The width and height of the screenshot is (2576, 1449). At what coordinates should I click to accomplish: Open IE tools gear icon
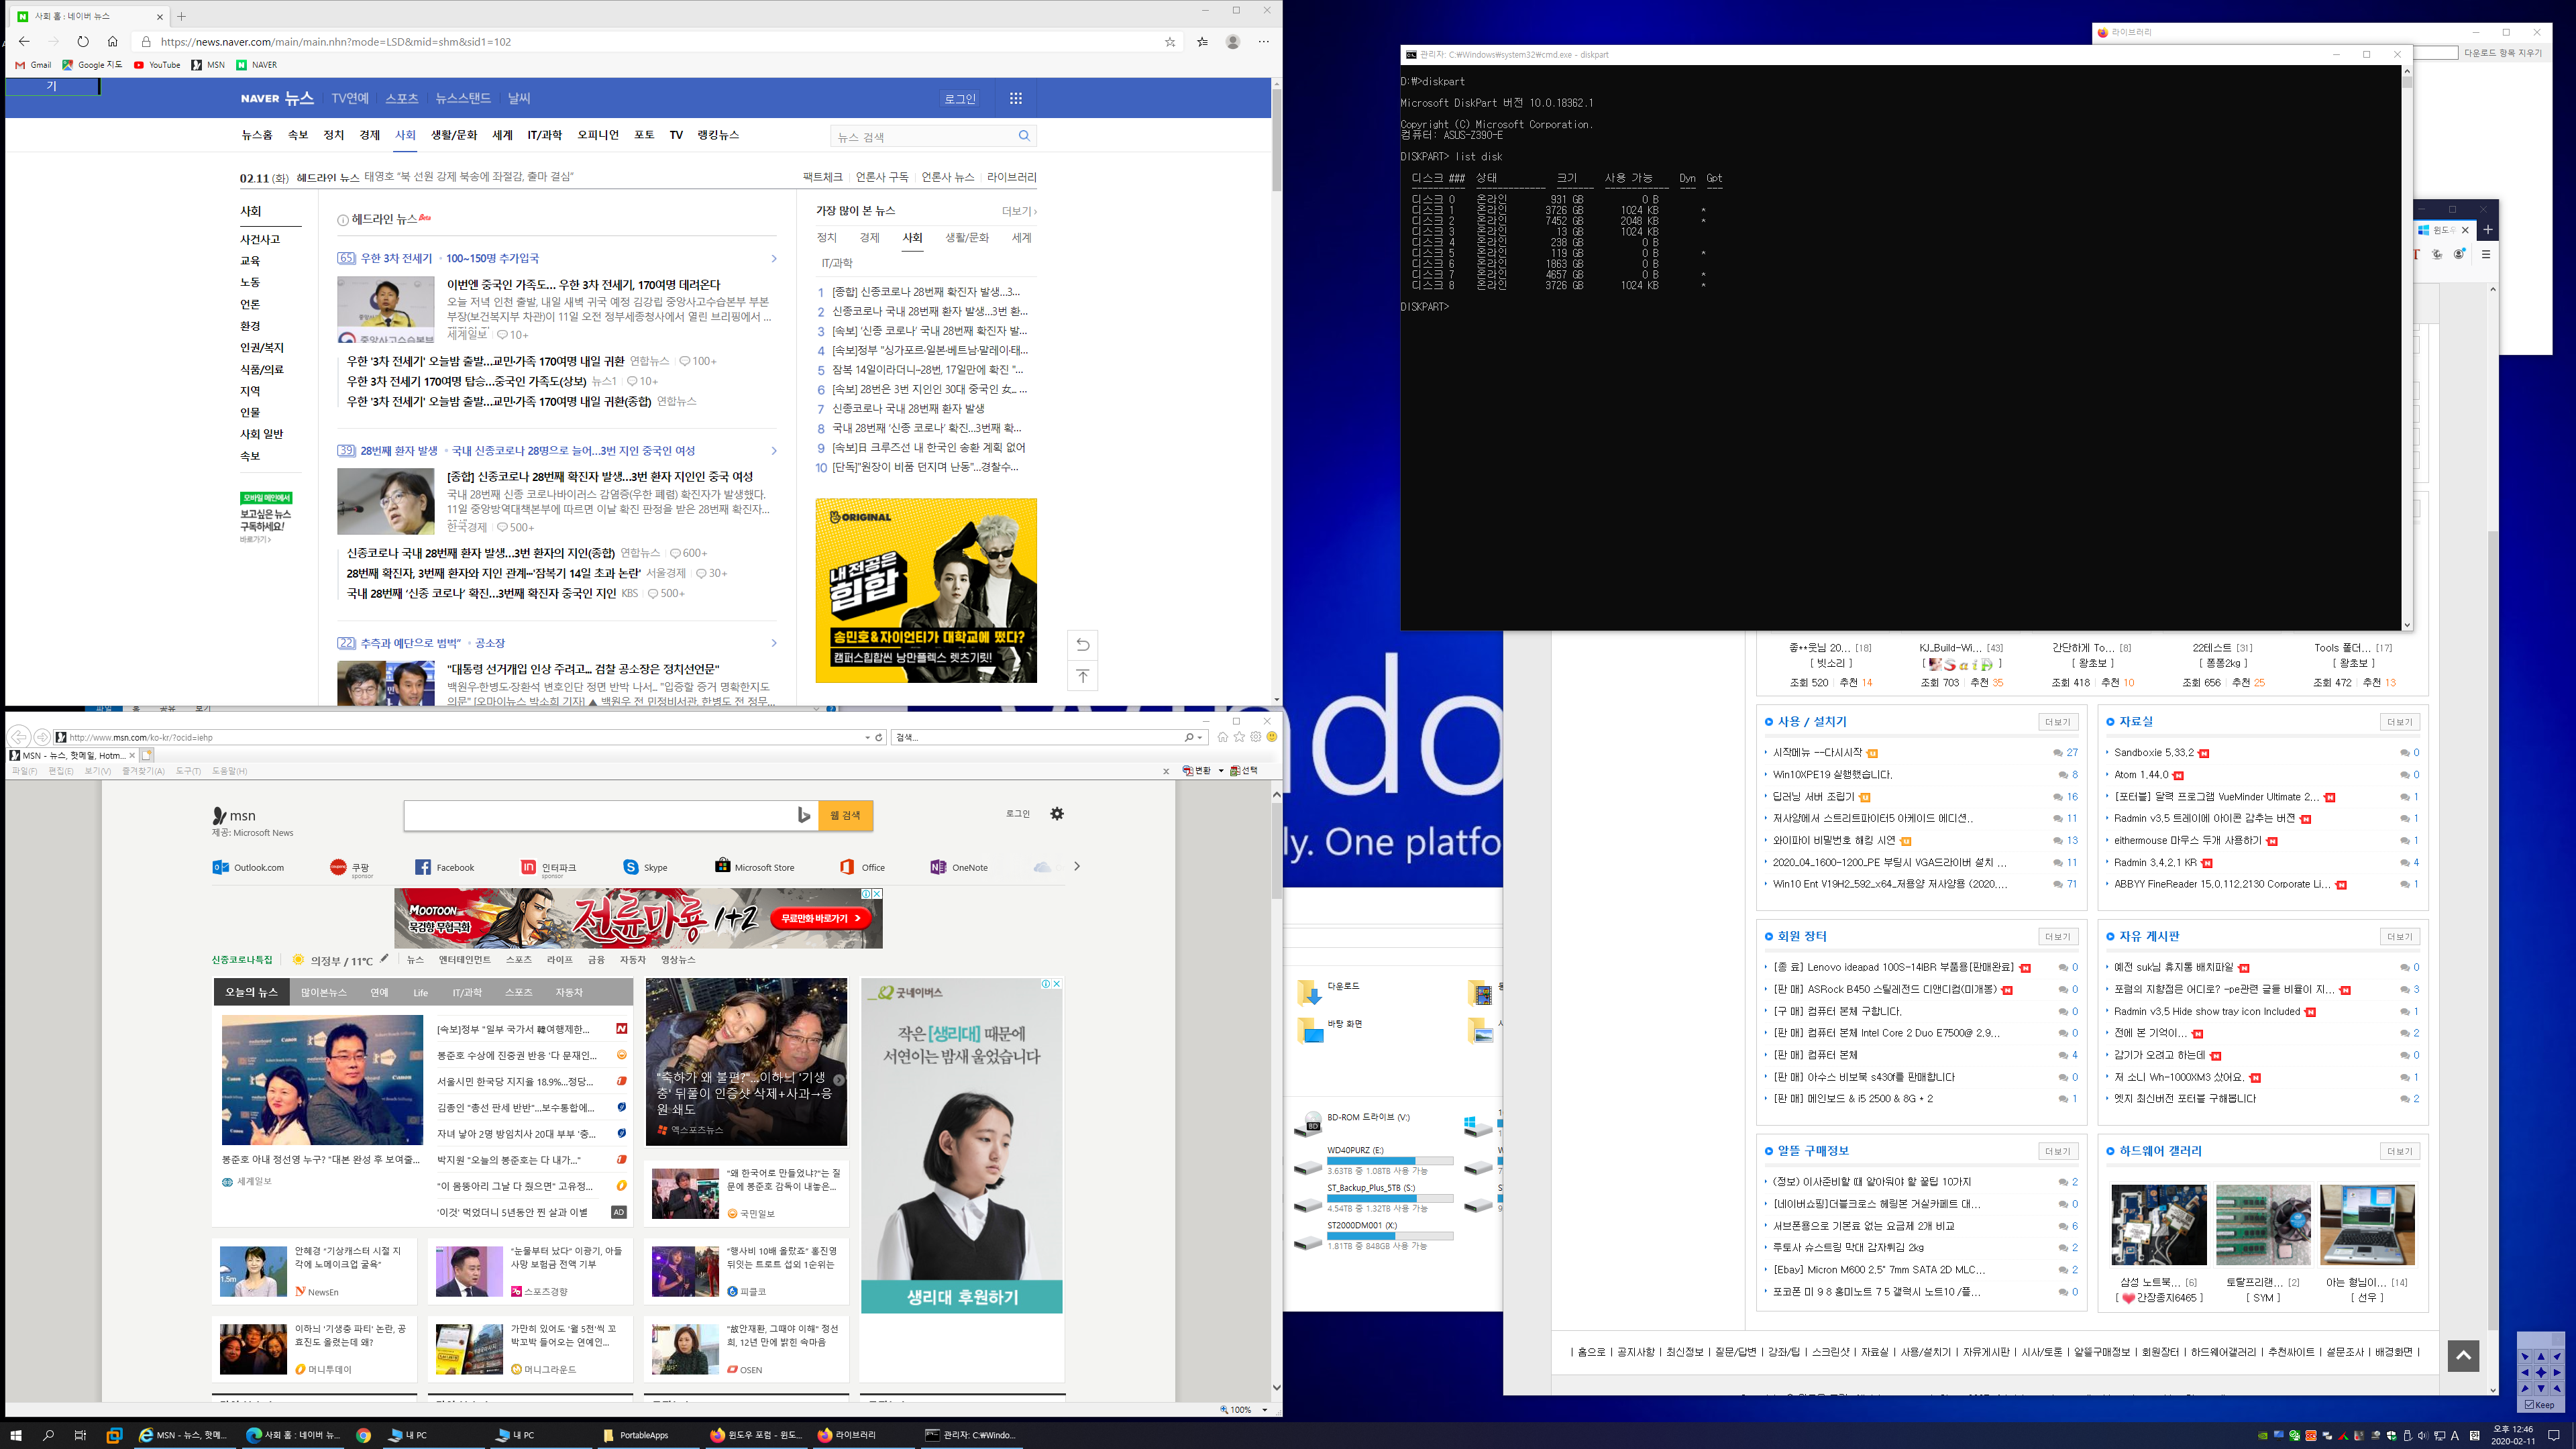click(x=1256, y=737)
